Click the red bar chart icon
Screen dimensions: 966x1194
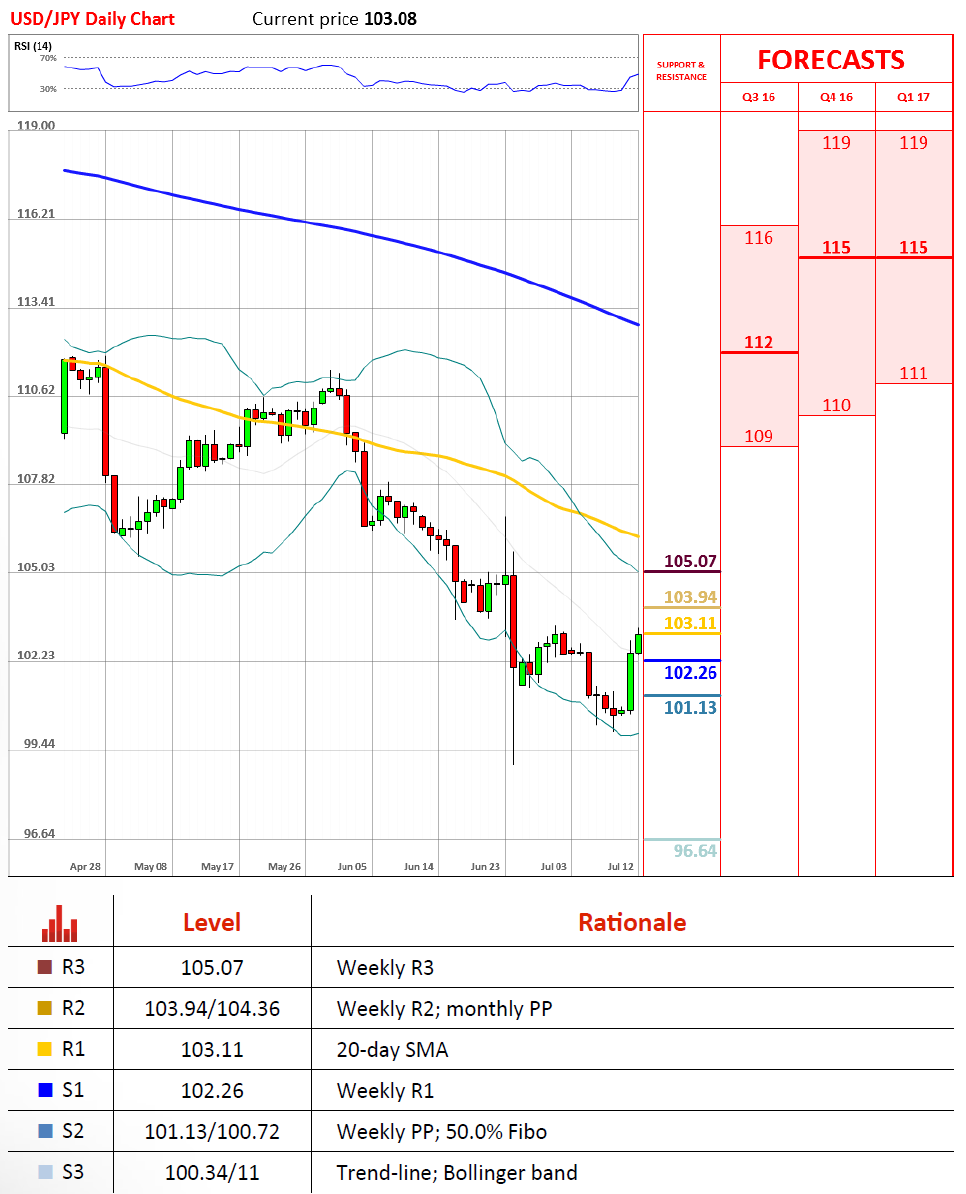pyautogui.click(x=59, y=923)
